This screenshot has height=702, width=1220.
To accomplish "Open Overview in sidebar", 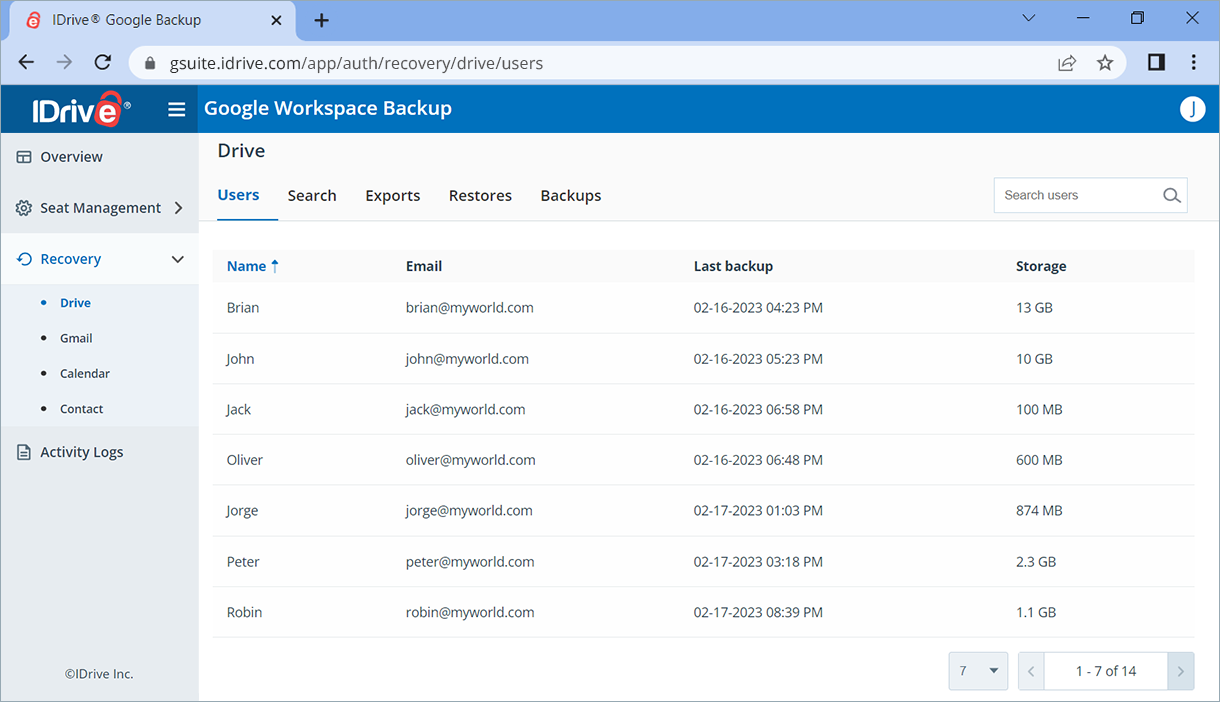I will point(71,157).
